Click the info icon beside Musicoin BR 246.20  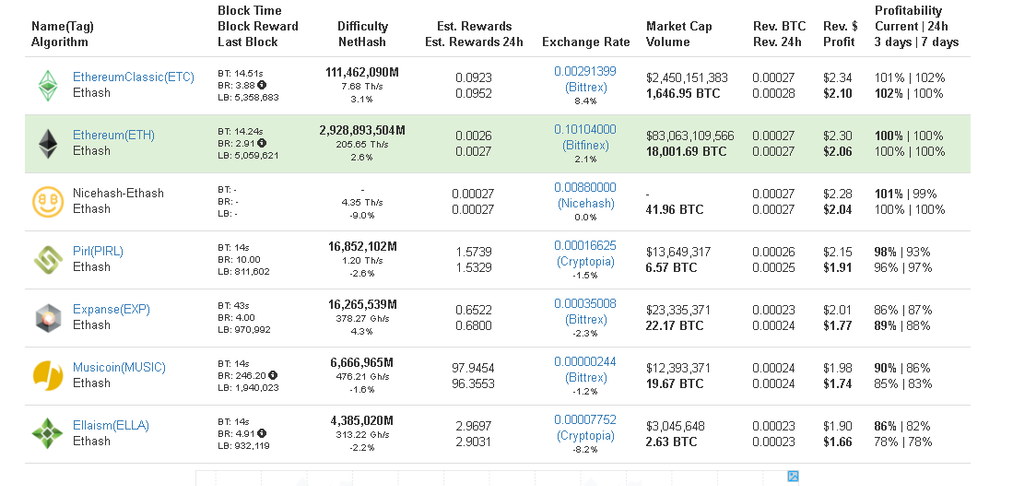click(272, 376)
